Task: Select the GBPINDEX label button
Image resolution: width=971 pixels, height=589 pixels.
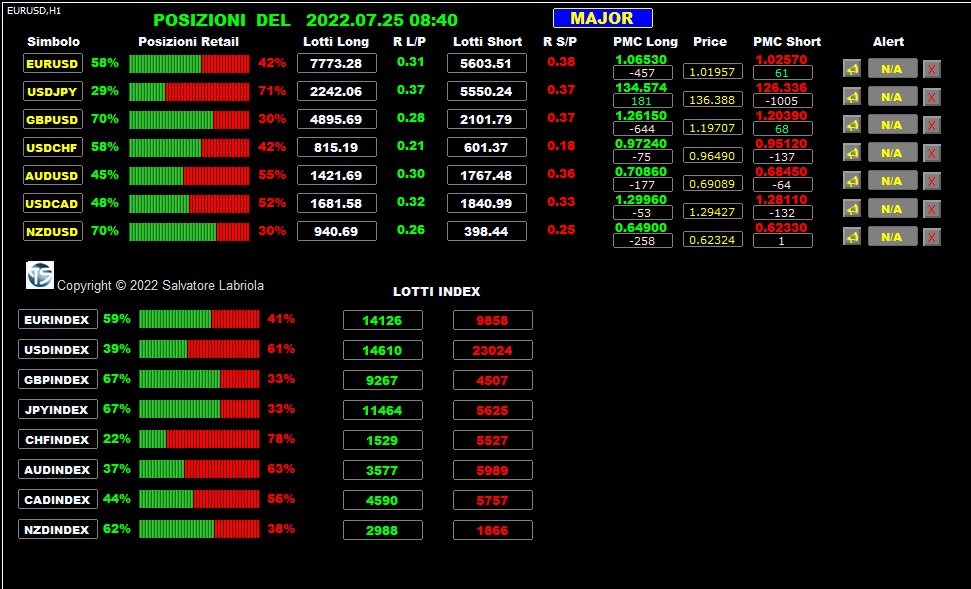Action: point(58,380)
